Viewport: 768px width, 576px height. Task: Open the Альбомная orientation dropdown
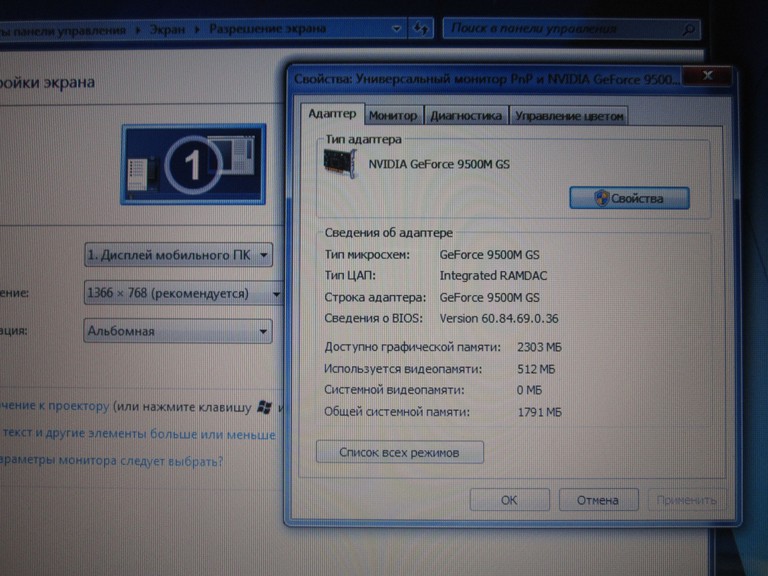[178, 331]
